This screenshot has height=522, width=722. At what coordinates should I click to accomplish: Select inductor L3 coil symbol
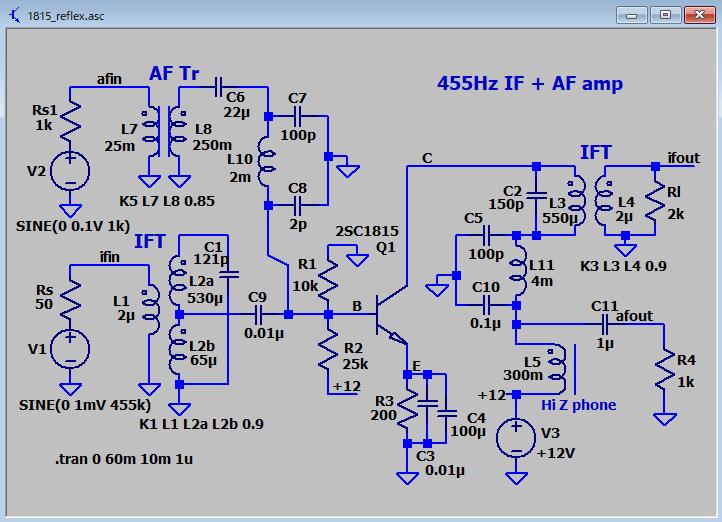[x=576, y=201]
